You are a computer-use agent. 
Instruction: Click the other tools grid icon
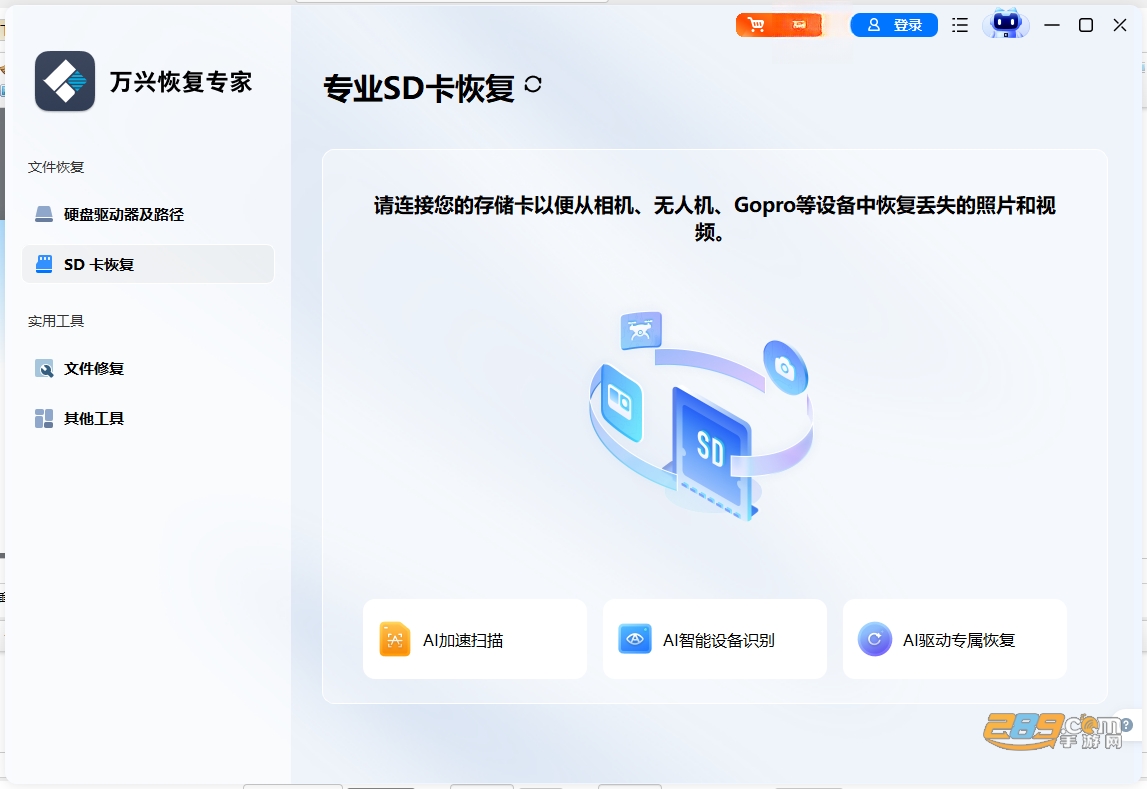click(x=44, y=418)
